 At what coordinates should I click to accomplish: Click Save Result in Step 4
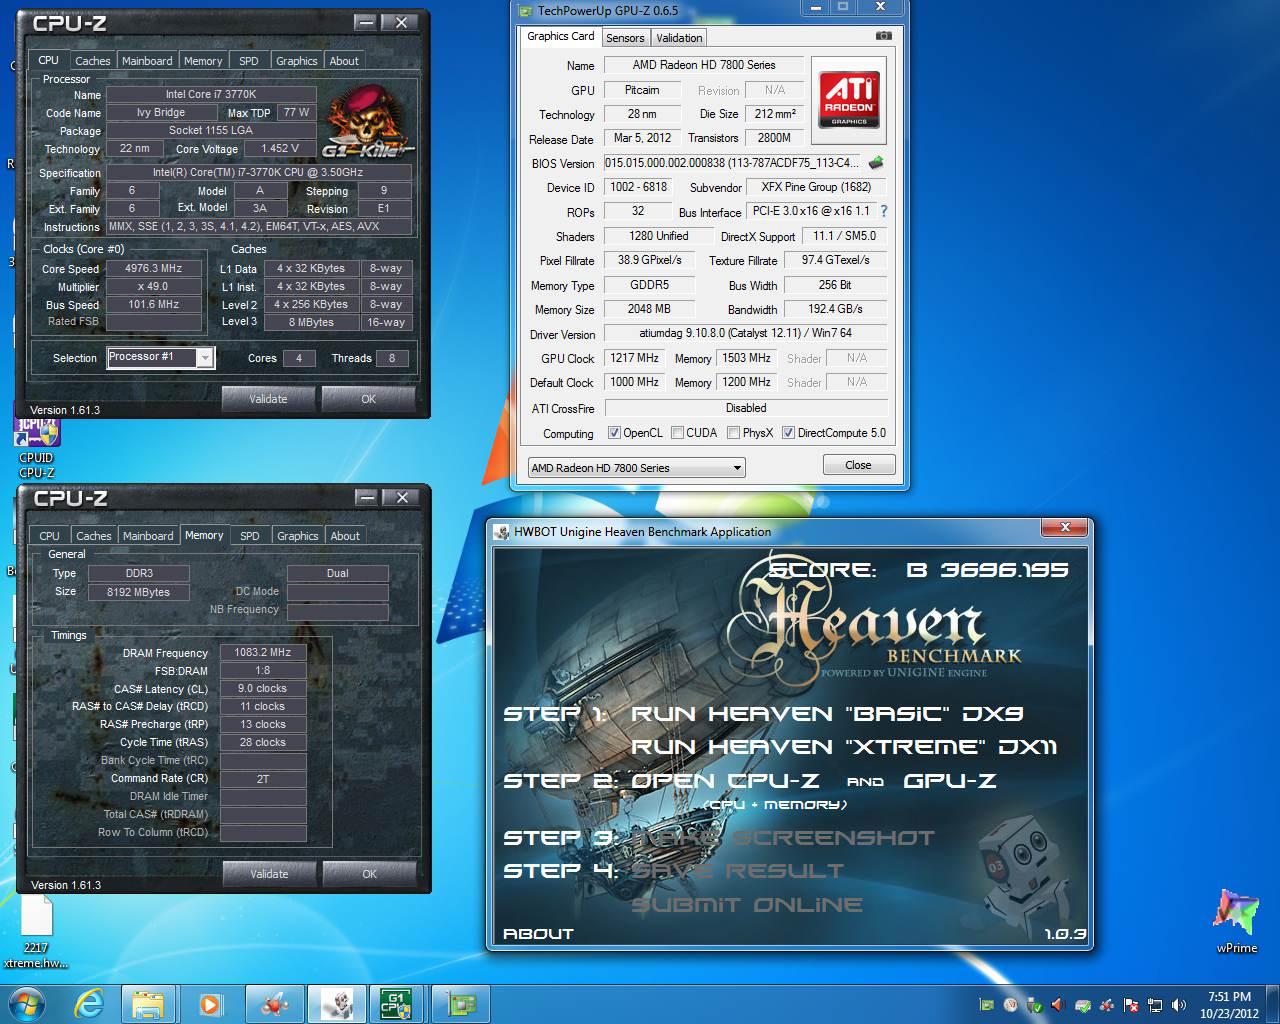coord(737,871)
